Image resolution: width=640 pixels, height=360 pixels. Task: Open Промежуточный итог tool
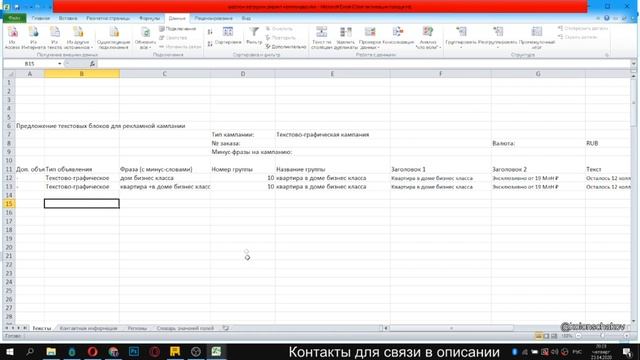click(x=537, y=38)
